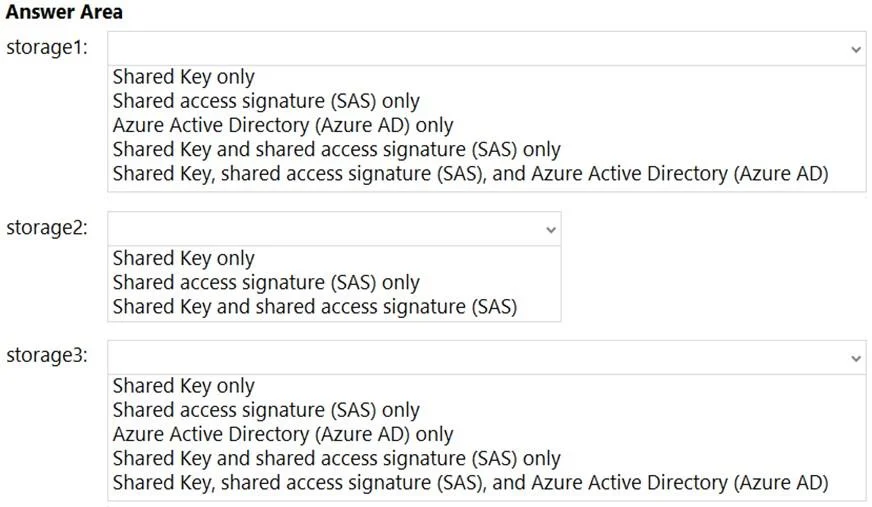872x507 pixels.
Task: Pick 'Shared Key and shared access signature (SAS)' for storage2
Action: [x=315, y=307]
